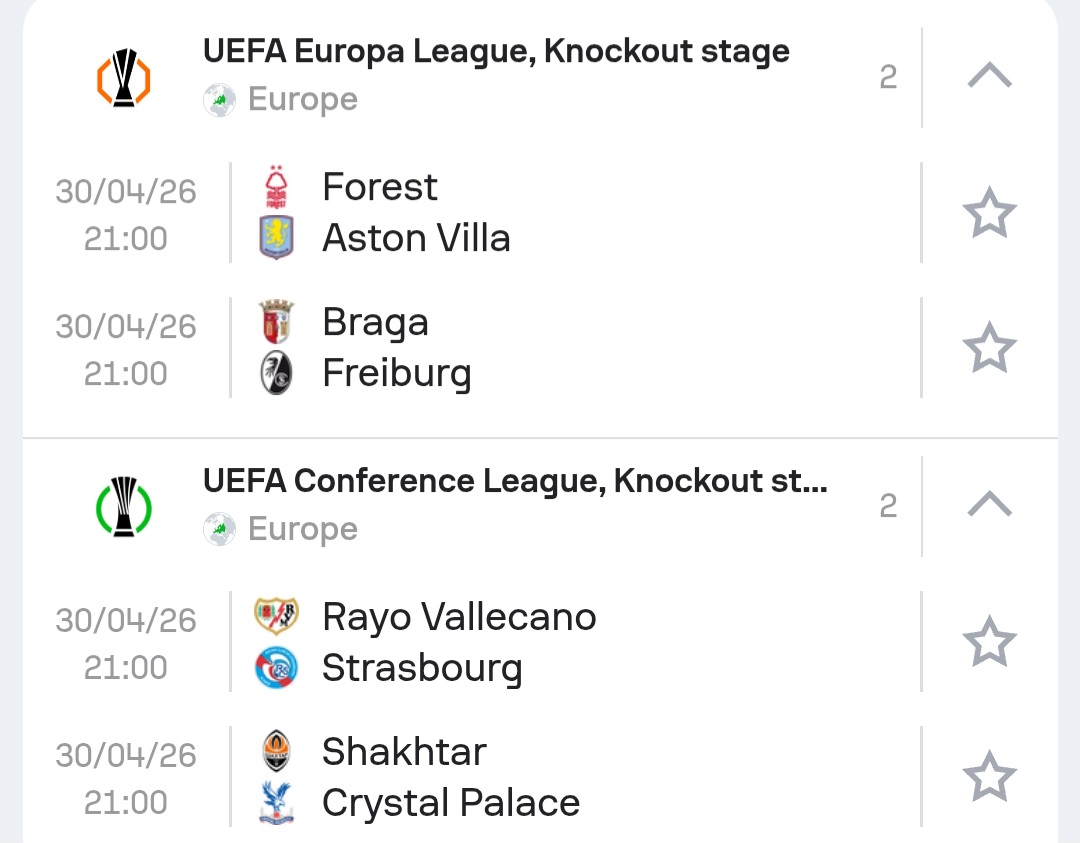This screenshot has height=843, width=1080.
Task: Collapse the UEFA Europa League section
Action: 990,76
